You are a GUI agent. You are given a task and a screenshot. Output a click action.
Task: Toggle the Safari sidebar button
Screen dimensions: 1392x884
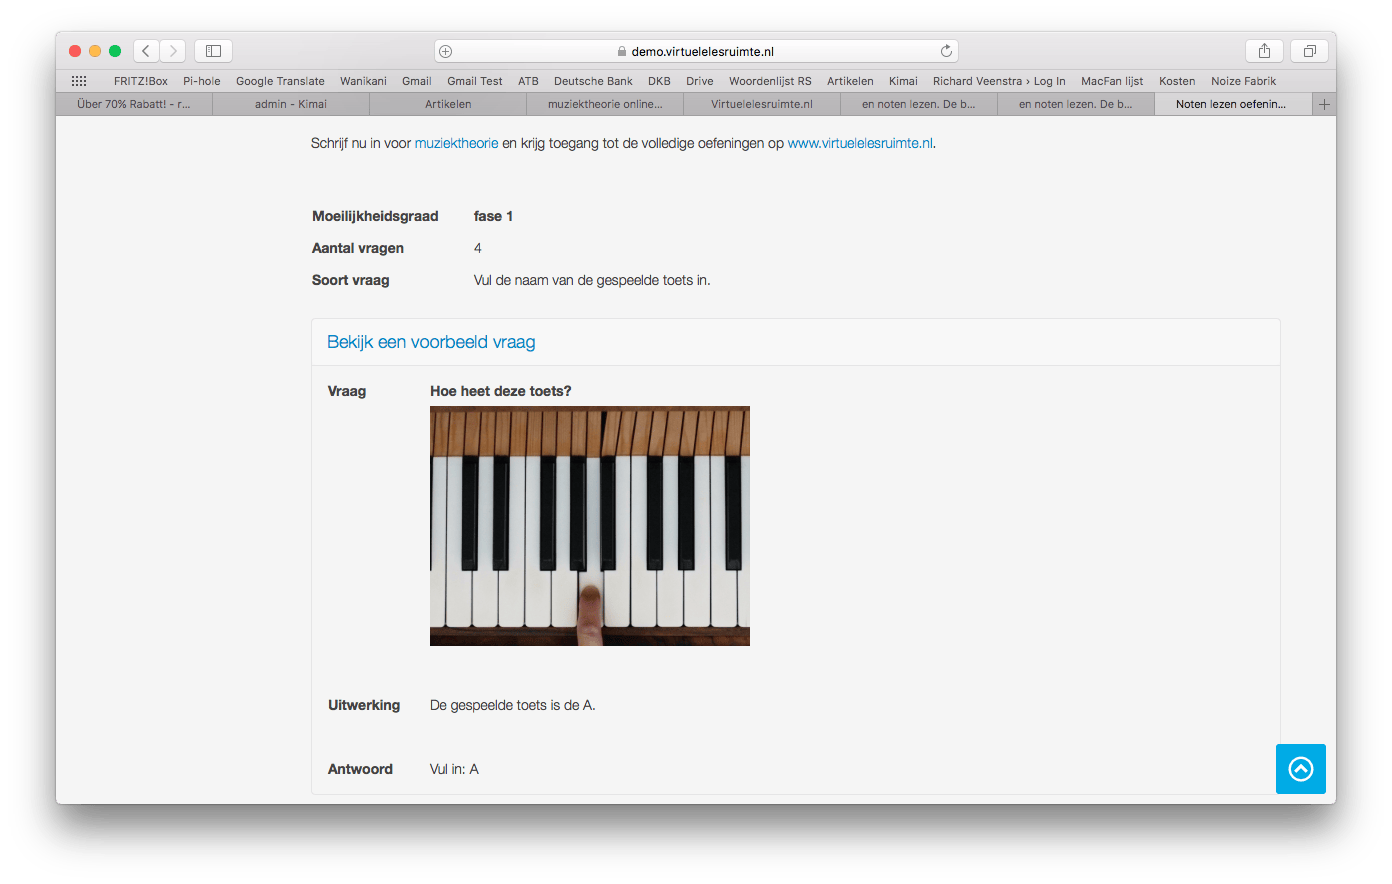click(x=213, y=51)
